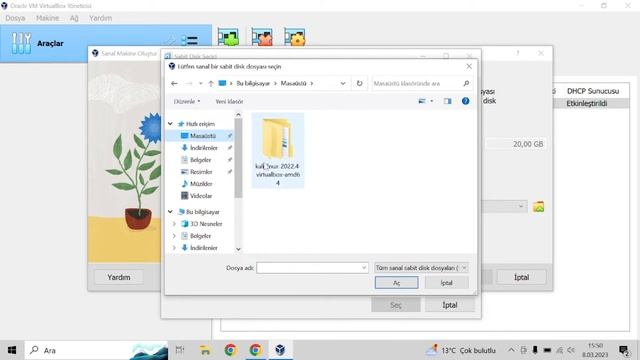
Task: Open the notification center icon
Action: click(624, 351)
